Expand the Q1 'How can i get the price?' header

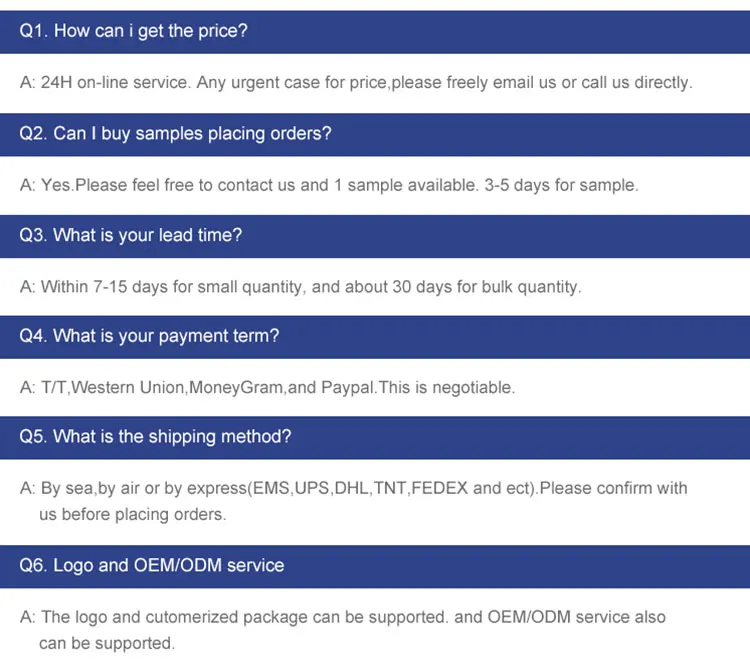(x=374, y=31)
